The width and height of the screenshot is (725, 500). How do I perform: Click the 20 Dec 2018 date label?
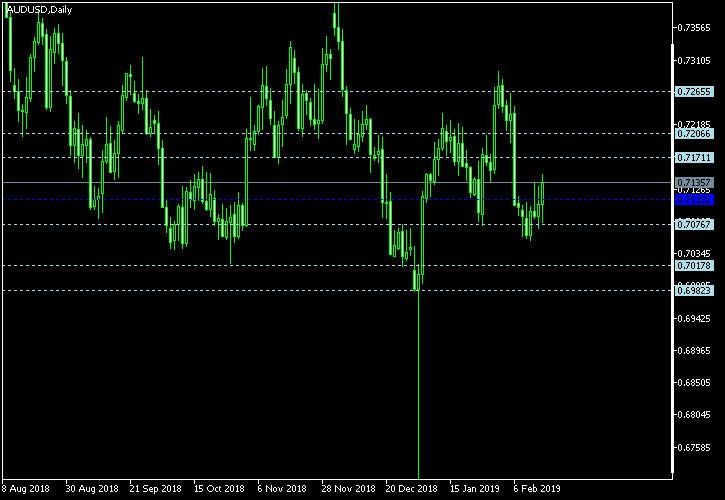[x=412, y=488]
